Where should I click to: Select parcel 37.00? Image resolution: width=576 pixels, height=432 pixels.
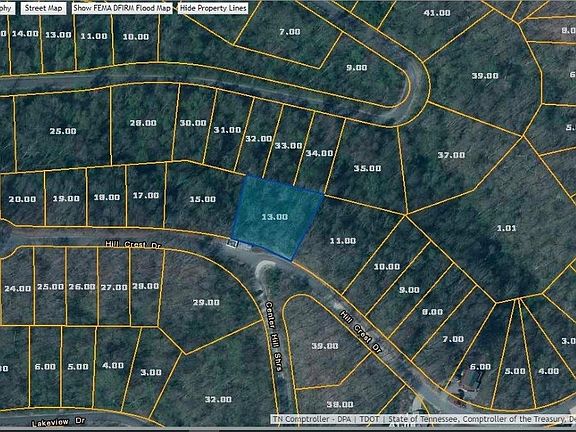[x=451, y=155]
